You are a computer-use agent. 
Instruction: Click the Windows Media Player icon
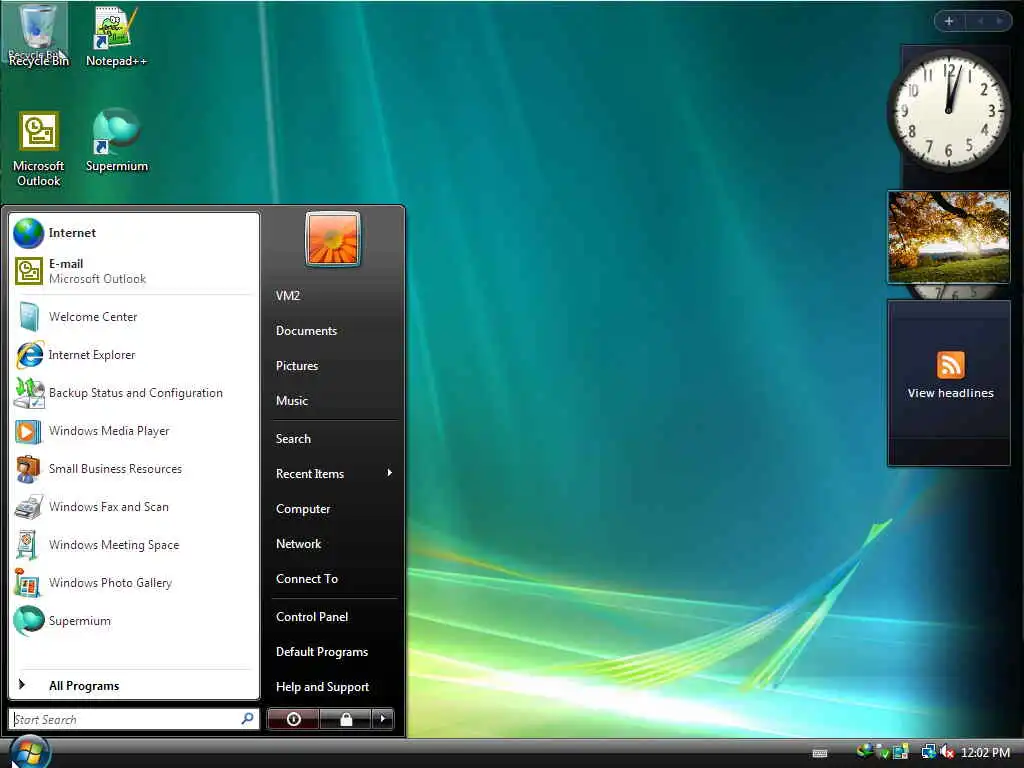point(29,431)
